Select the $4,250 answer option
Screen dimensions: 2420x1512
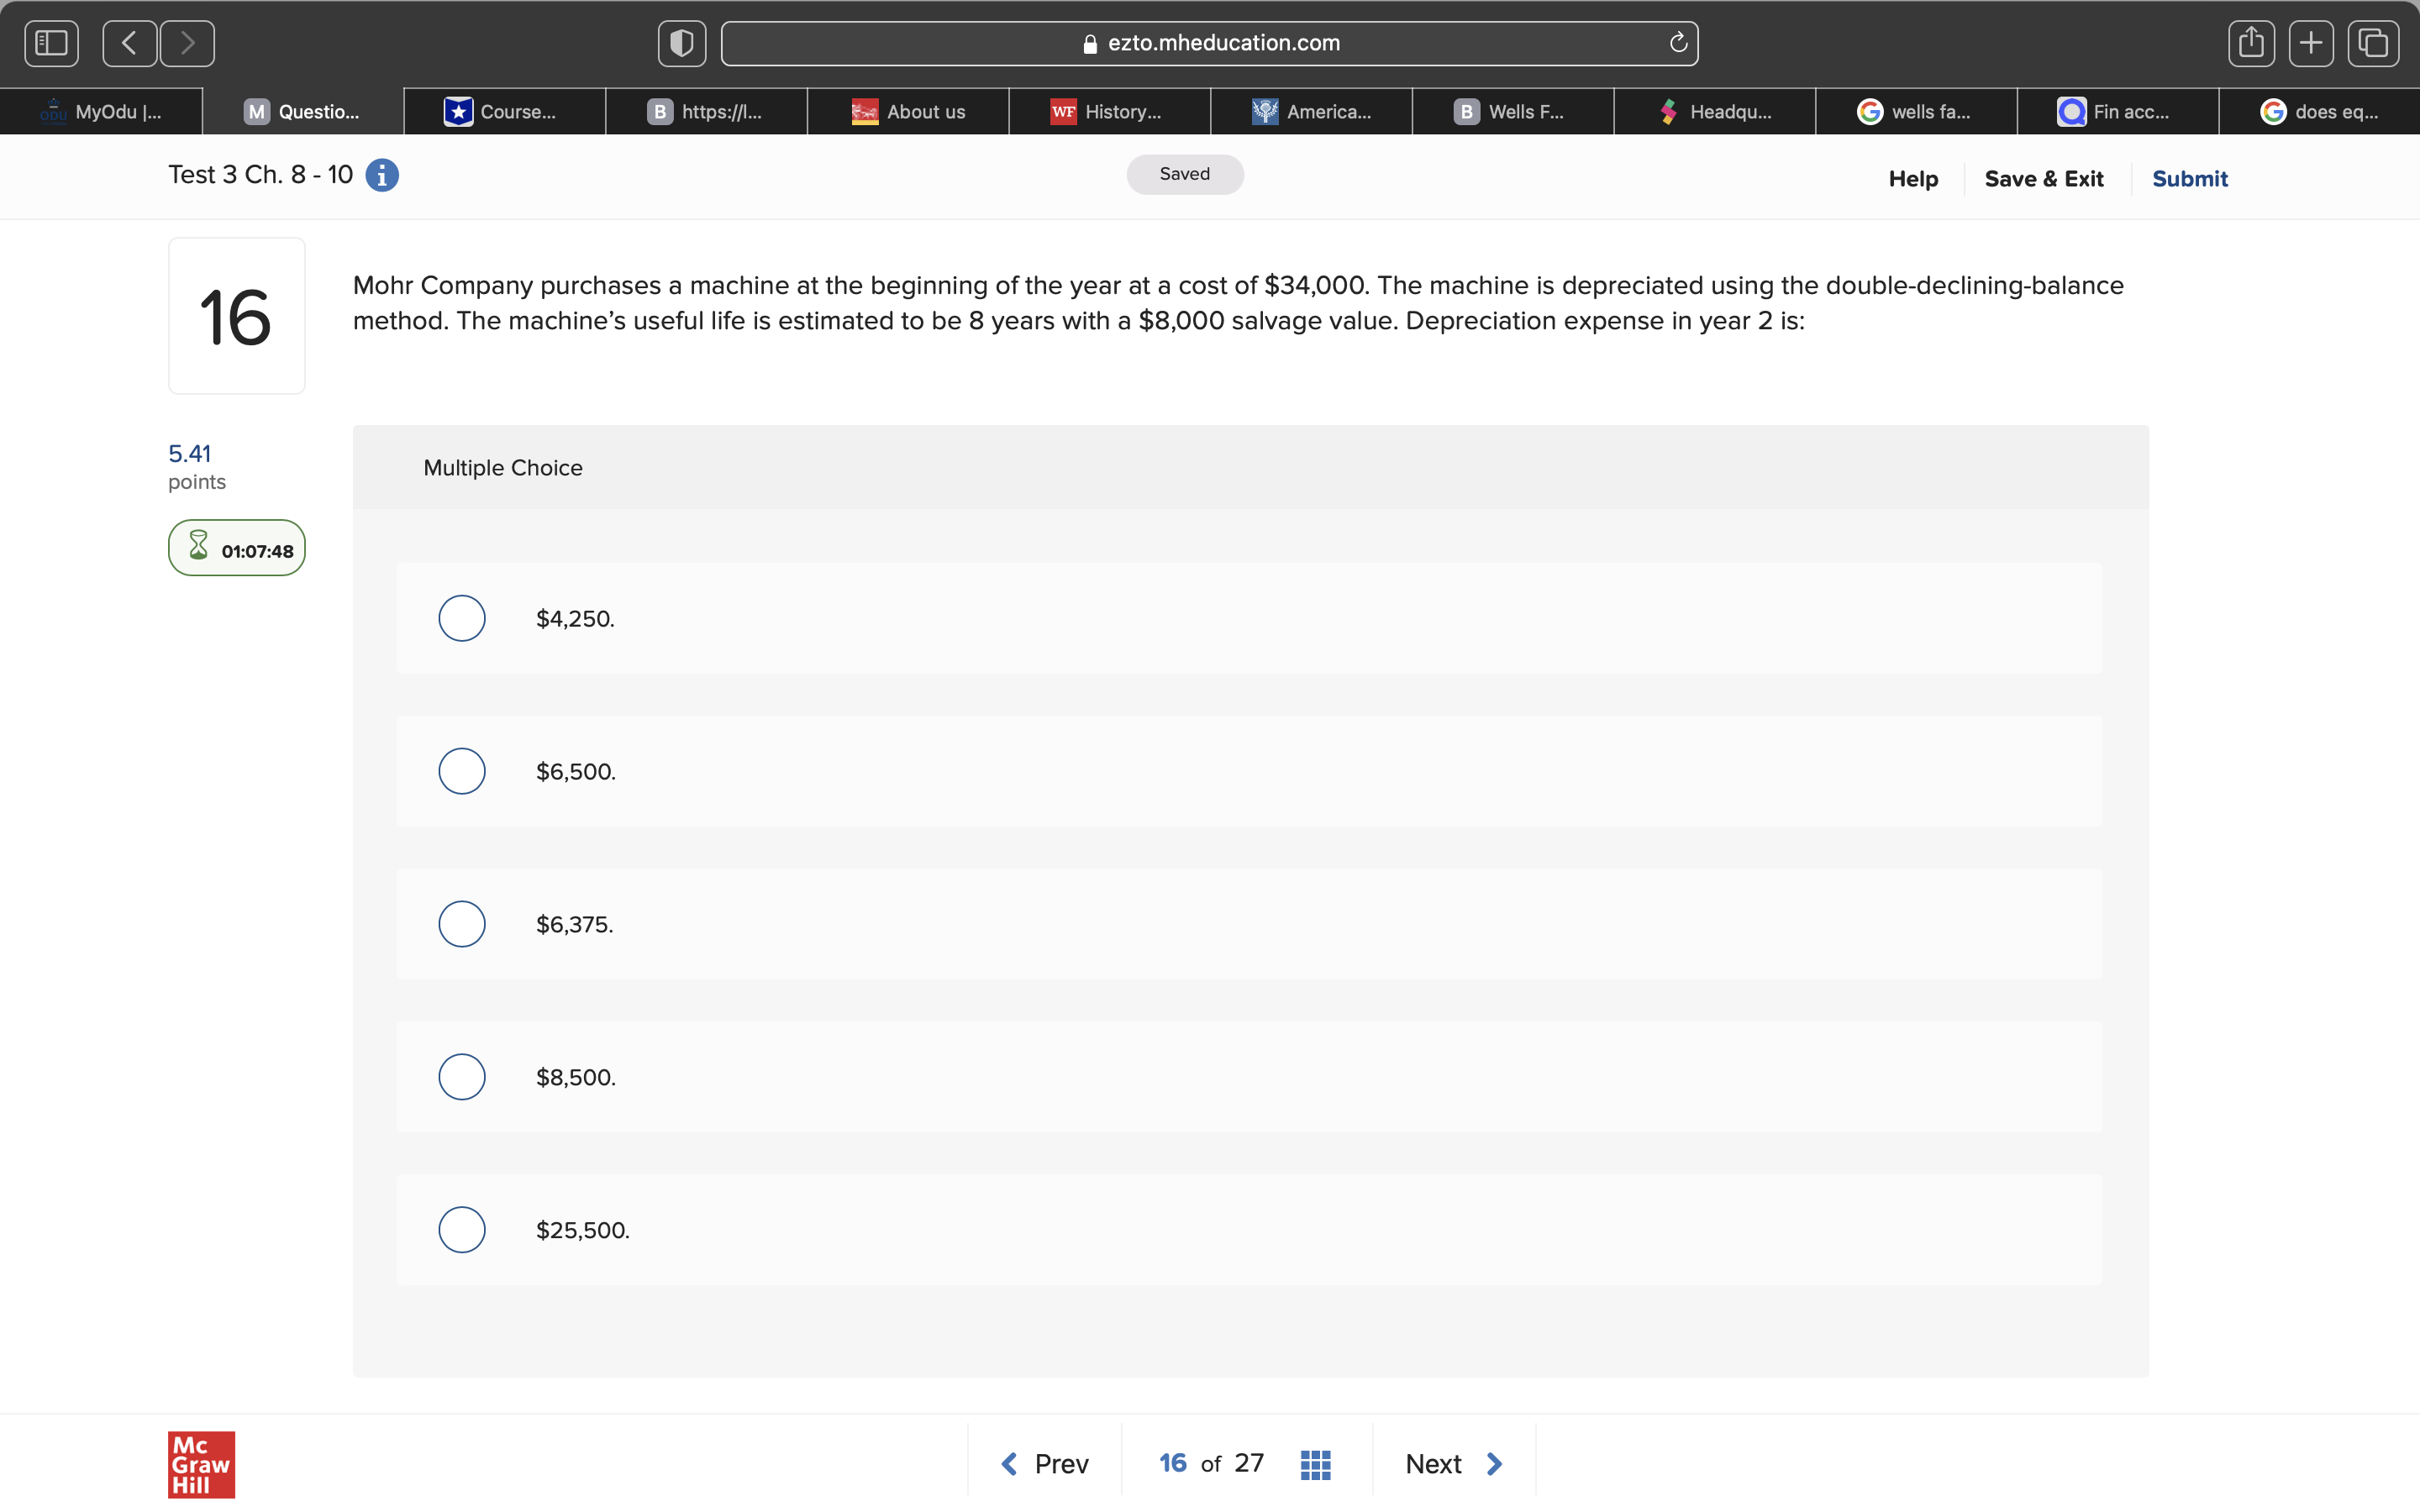click(x=462, y=618)
